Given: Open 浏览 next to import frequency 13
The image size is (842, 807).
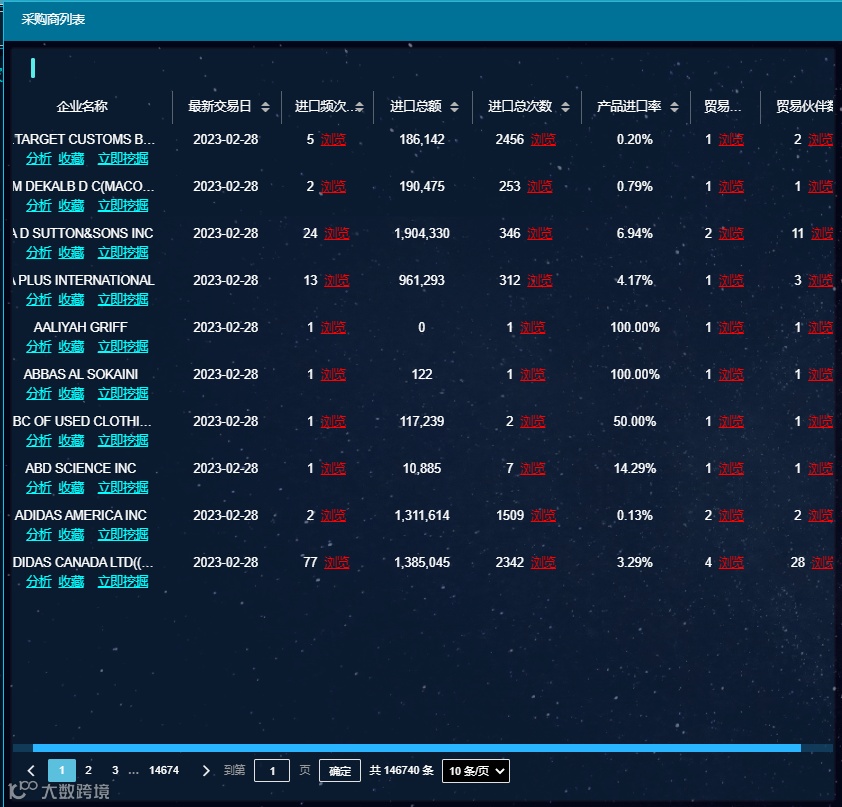Looking at the screenshot, I should pyautogui.click(x=337, y=280).
